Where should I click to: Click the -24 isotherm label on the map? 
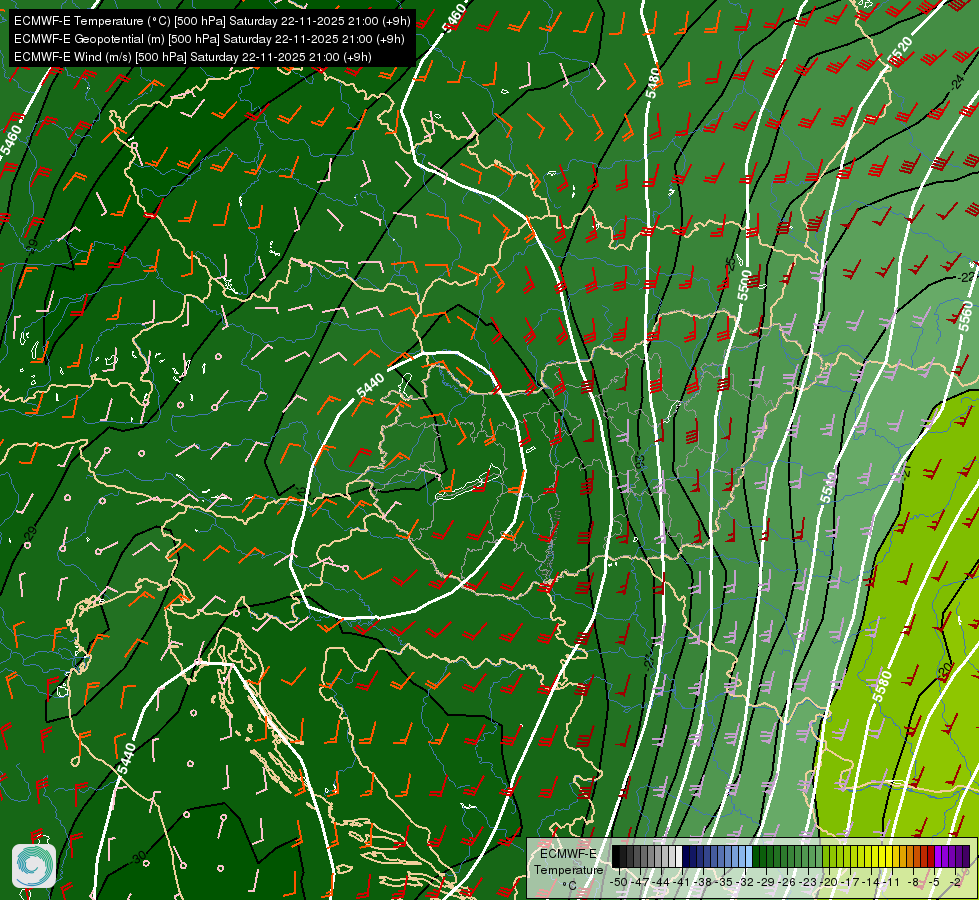(x=959, y=82)
